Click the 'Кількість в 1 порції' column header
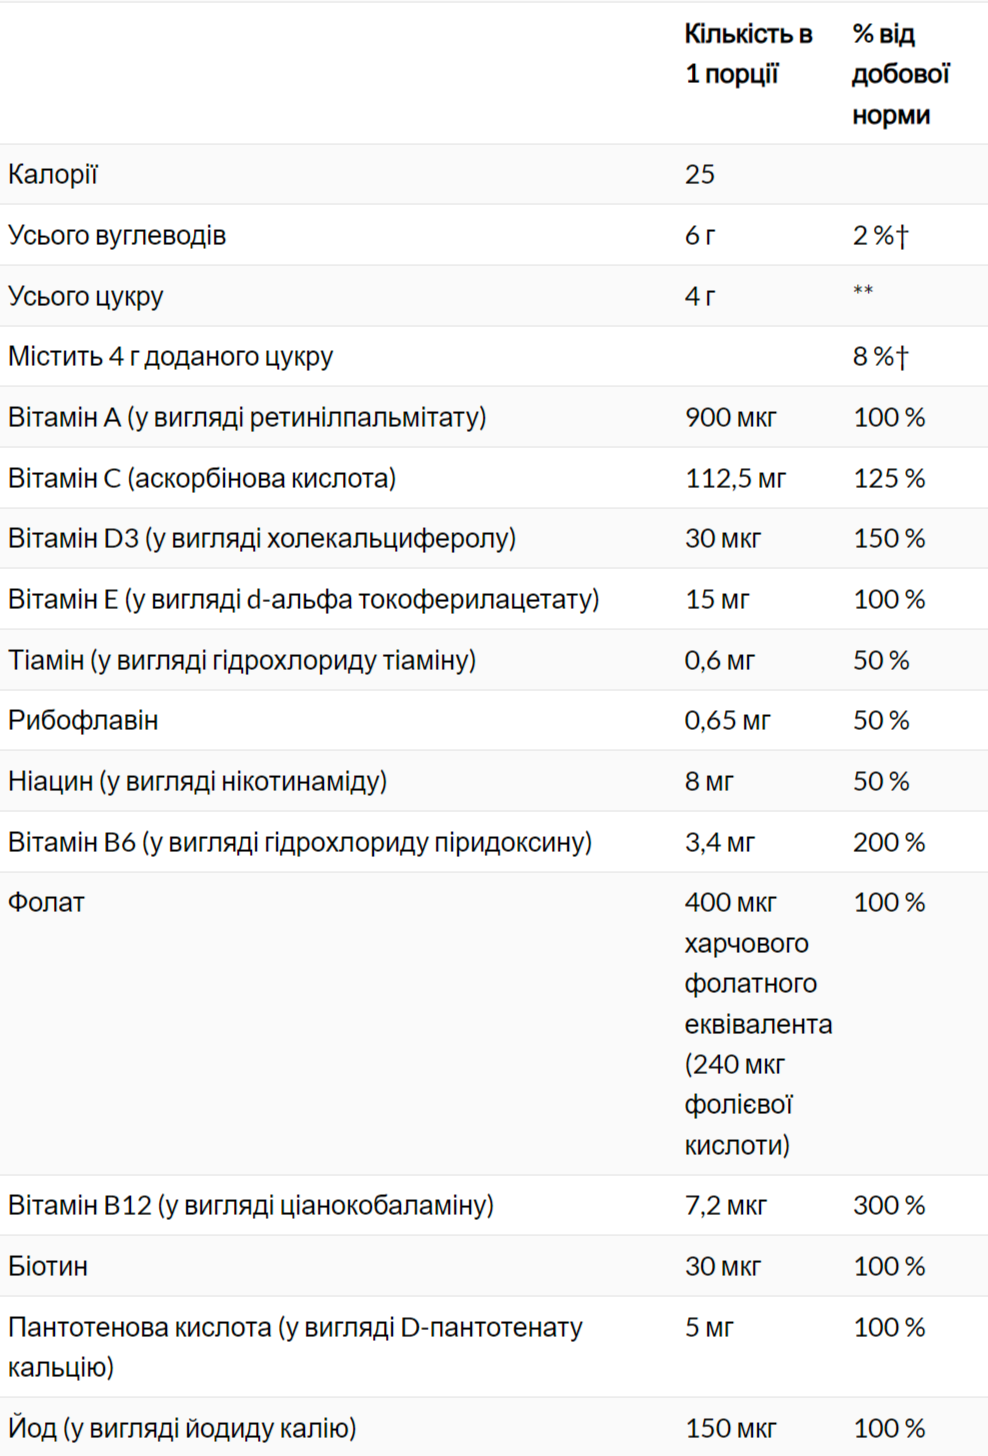The height and width of the screenshot is (1456, 988). pyautogui.click(x=748, y=54)
